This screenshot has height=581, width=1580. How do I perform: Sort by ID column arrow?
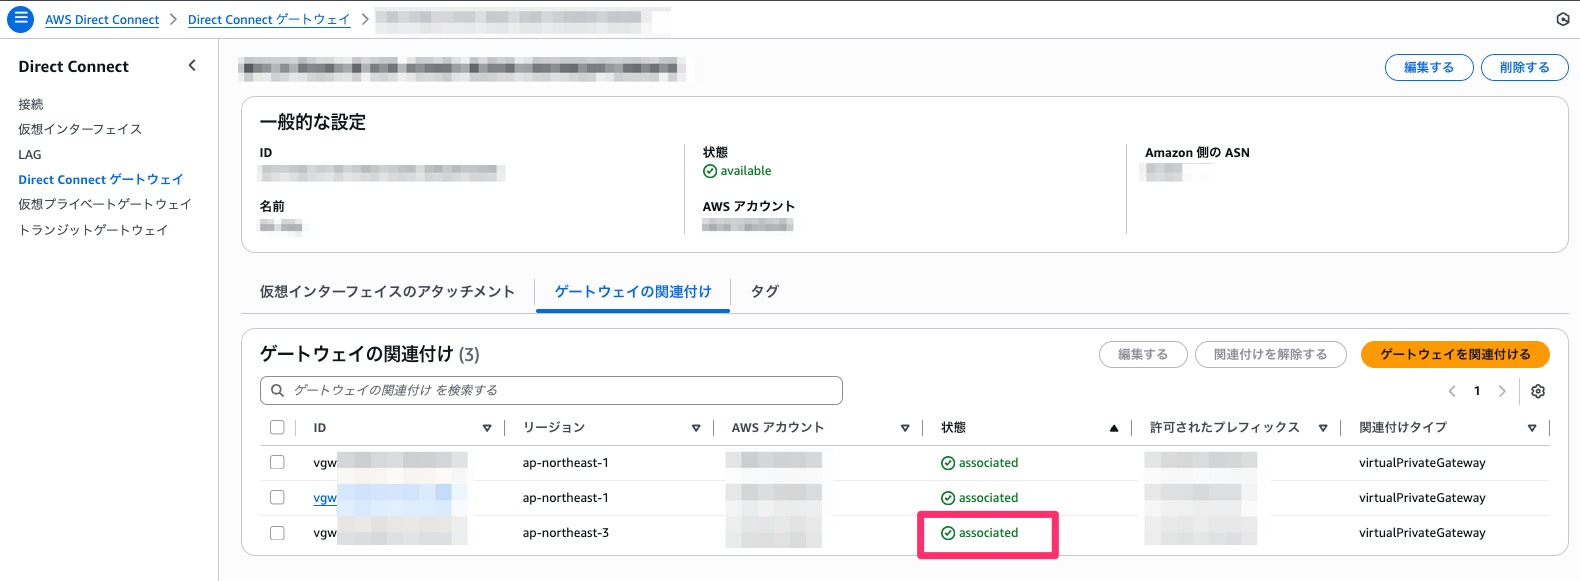(x=487, y=428)
